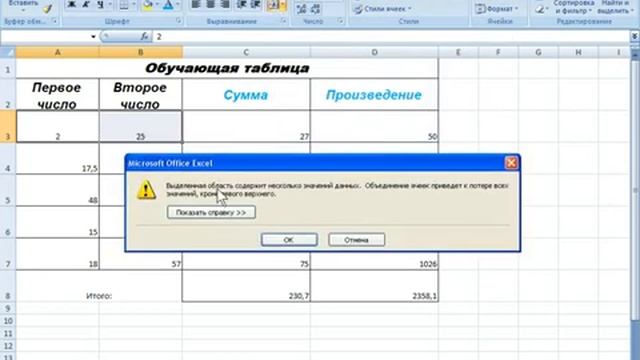The width and height of the screenshot is (640, 360).
Task: Select the Первое число header cell
Action: pos(58,95)
